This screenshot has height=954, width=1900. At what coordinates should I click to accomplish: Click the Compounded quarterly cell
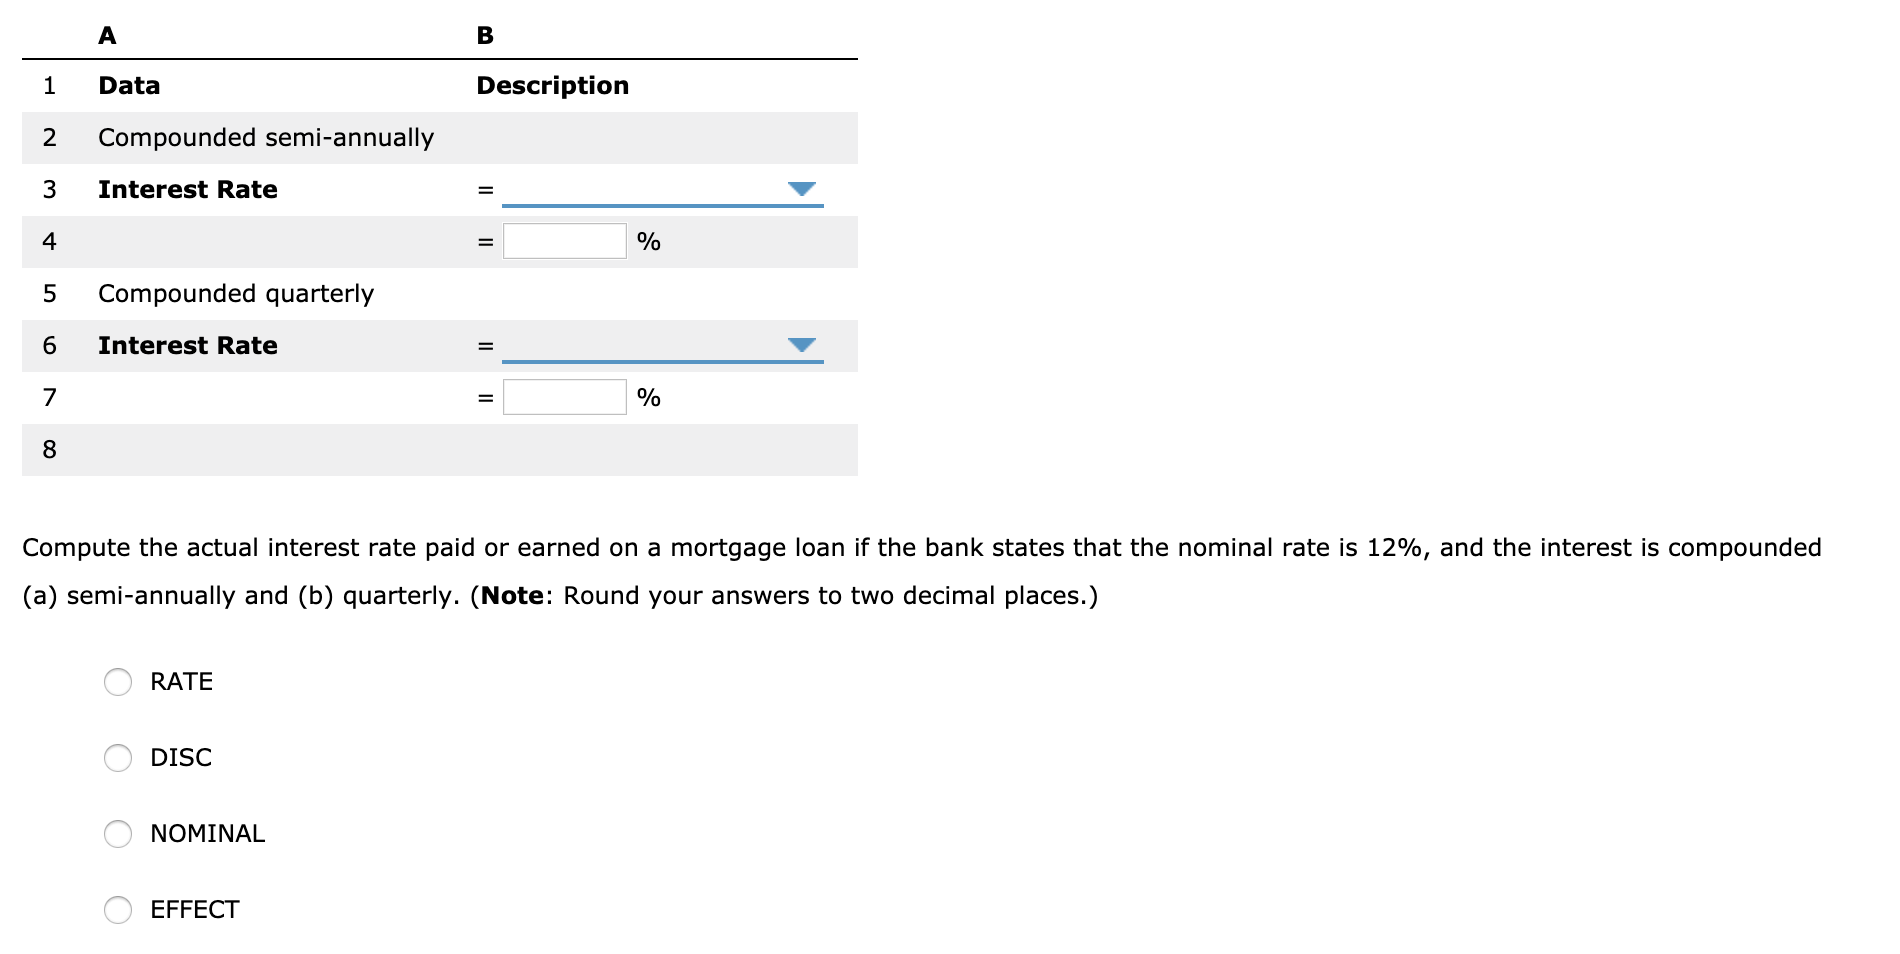(x=236, y=293)
